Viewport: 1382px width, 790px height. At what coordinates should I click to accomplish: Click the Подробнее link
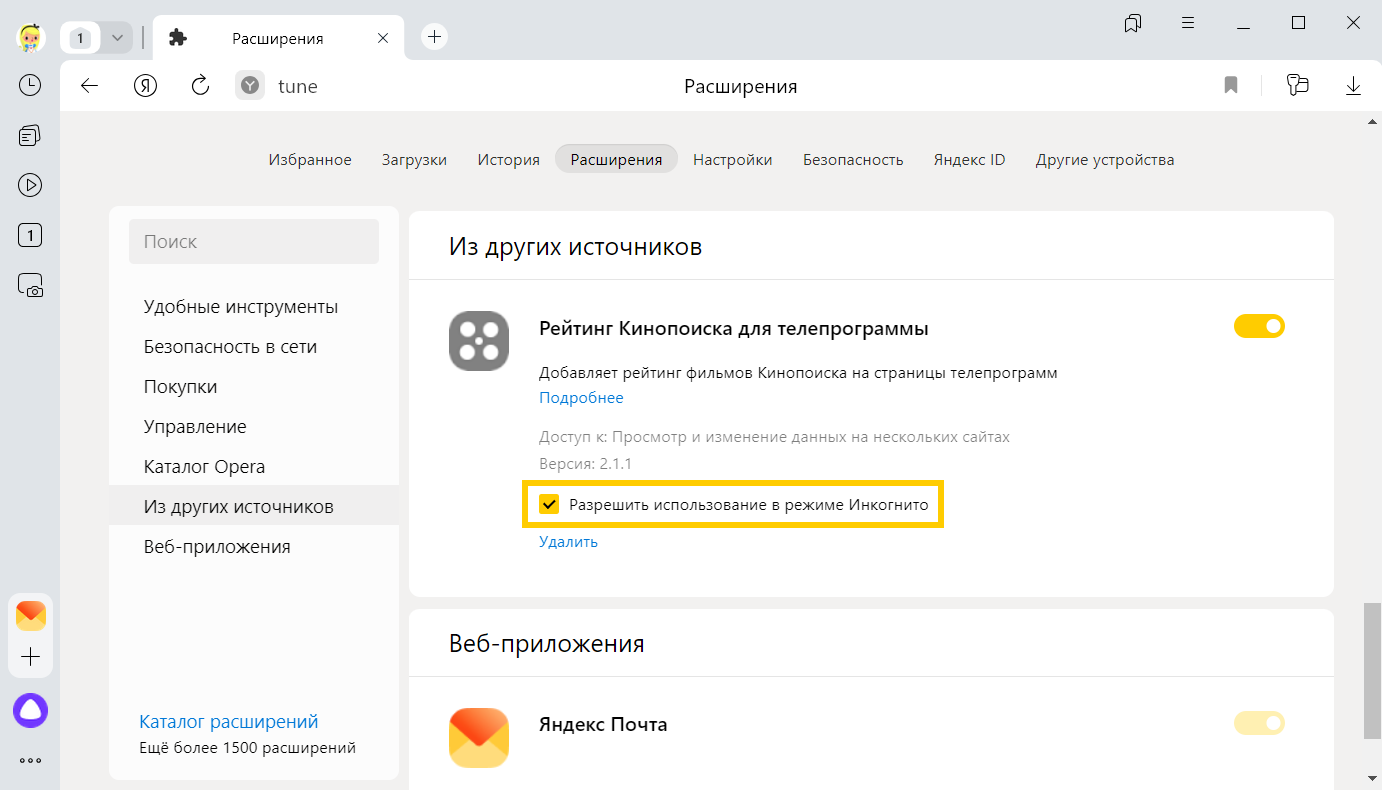[x=581, y=398]
